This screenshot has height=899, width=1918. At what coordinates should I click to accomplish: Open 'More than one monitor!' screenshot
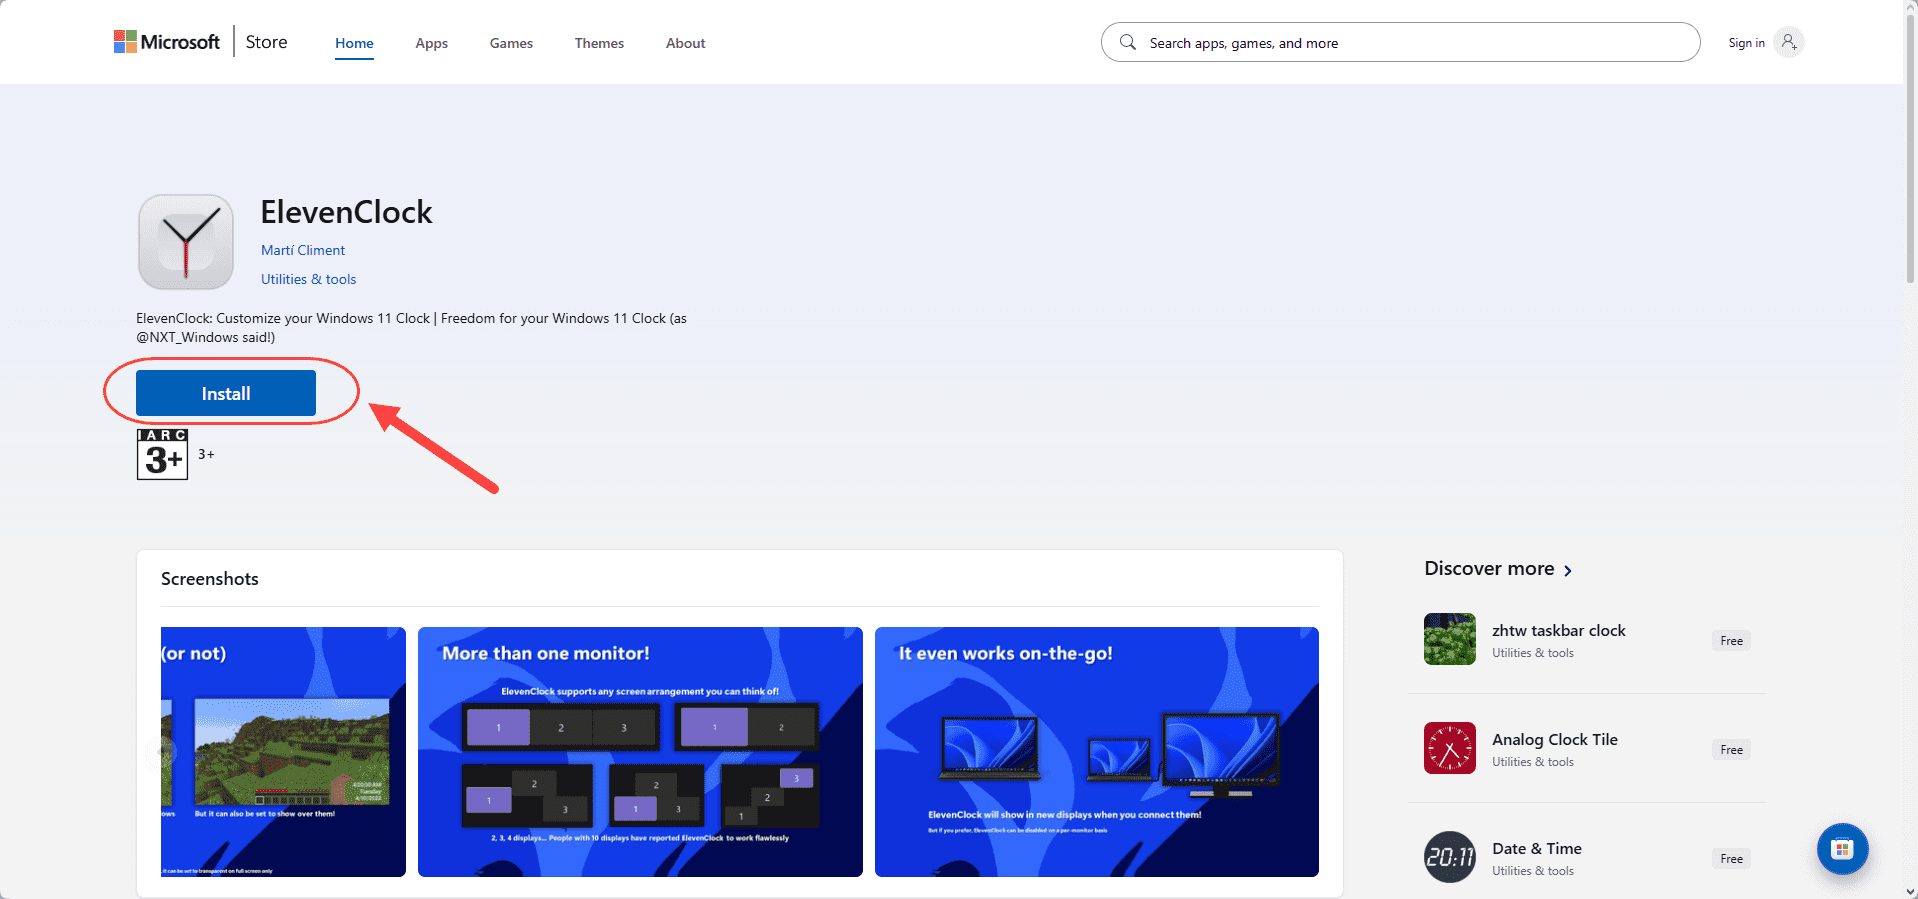[640, 752]
